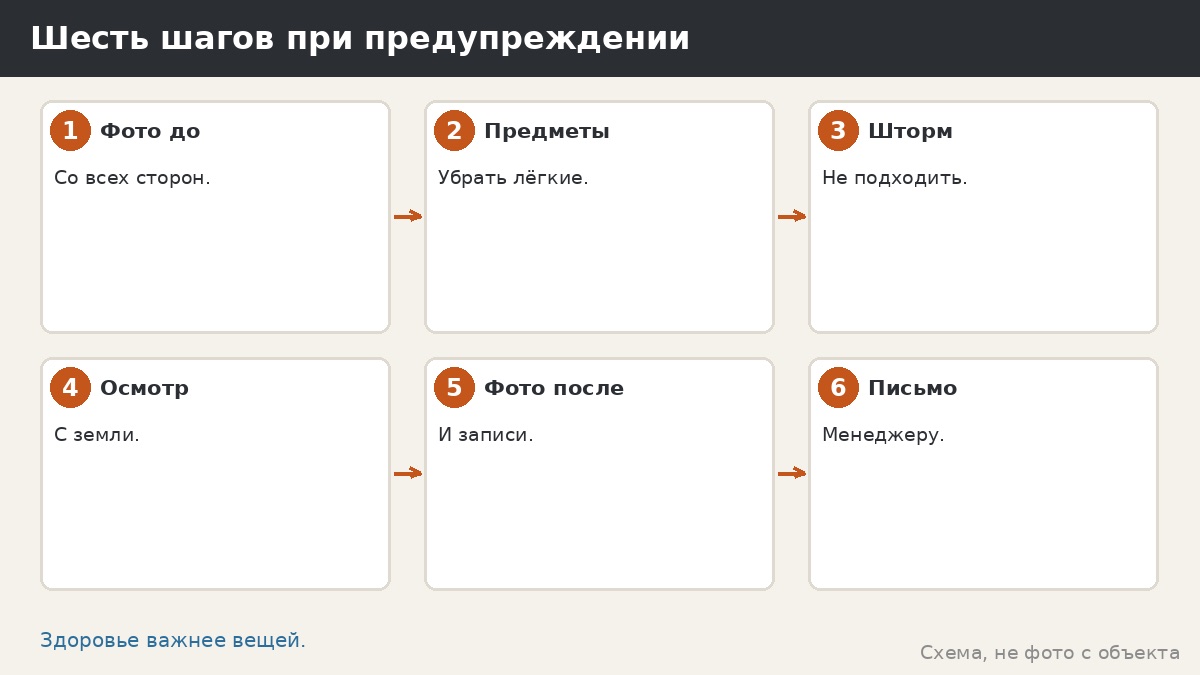Click the slide title 'Шесть шагов при предупреждении'

click(360, 39)
